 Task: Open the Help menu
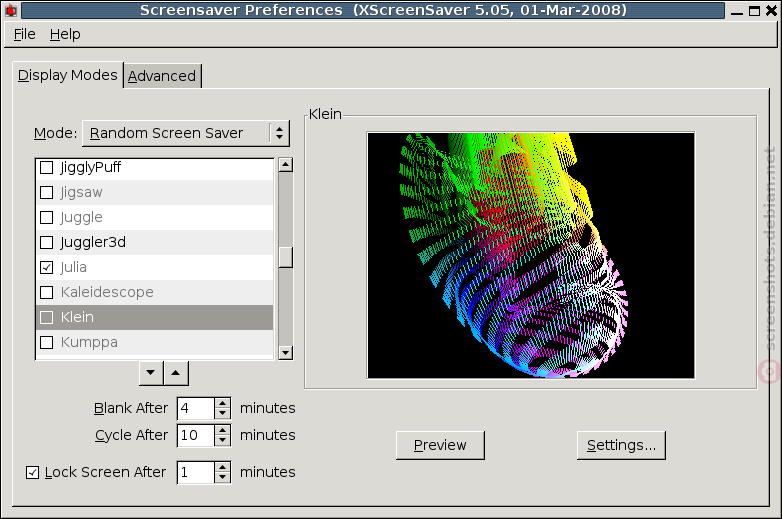[65, 34]
